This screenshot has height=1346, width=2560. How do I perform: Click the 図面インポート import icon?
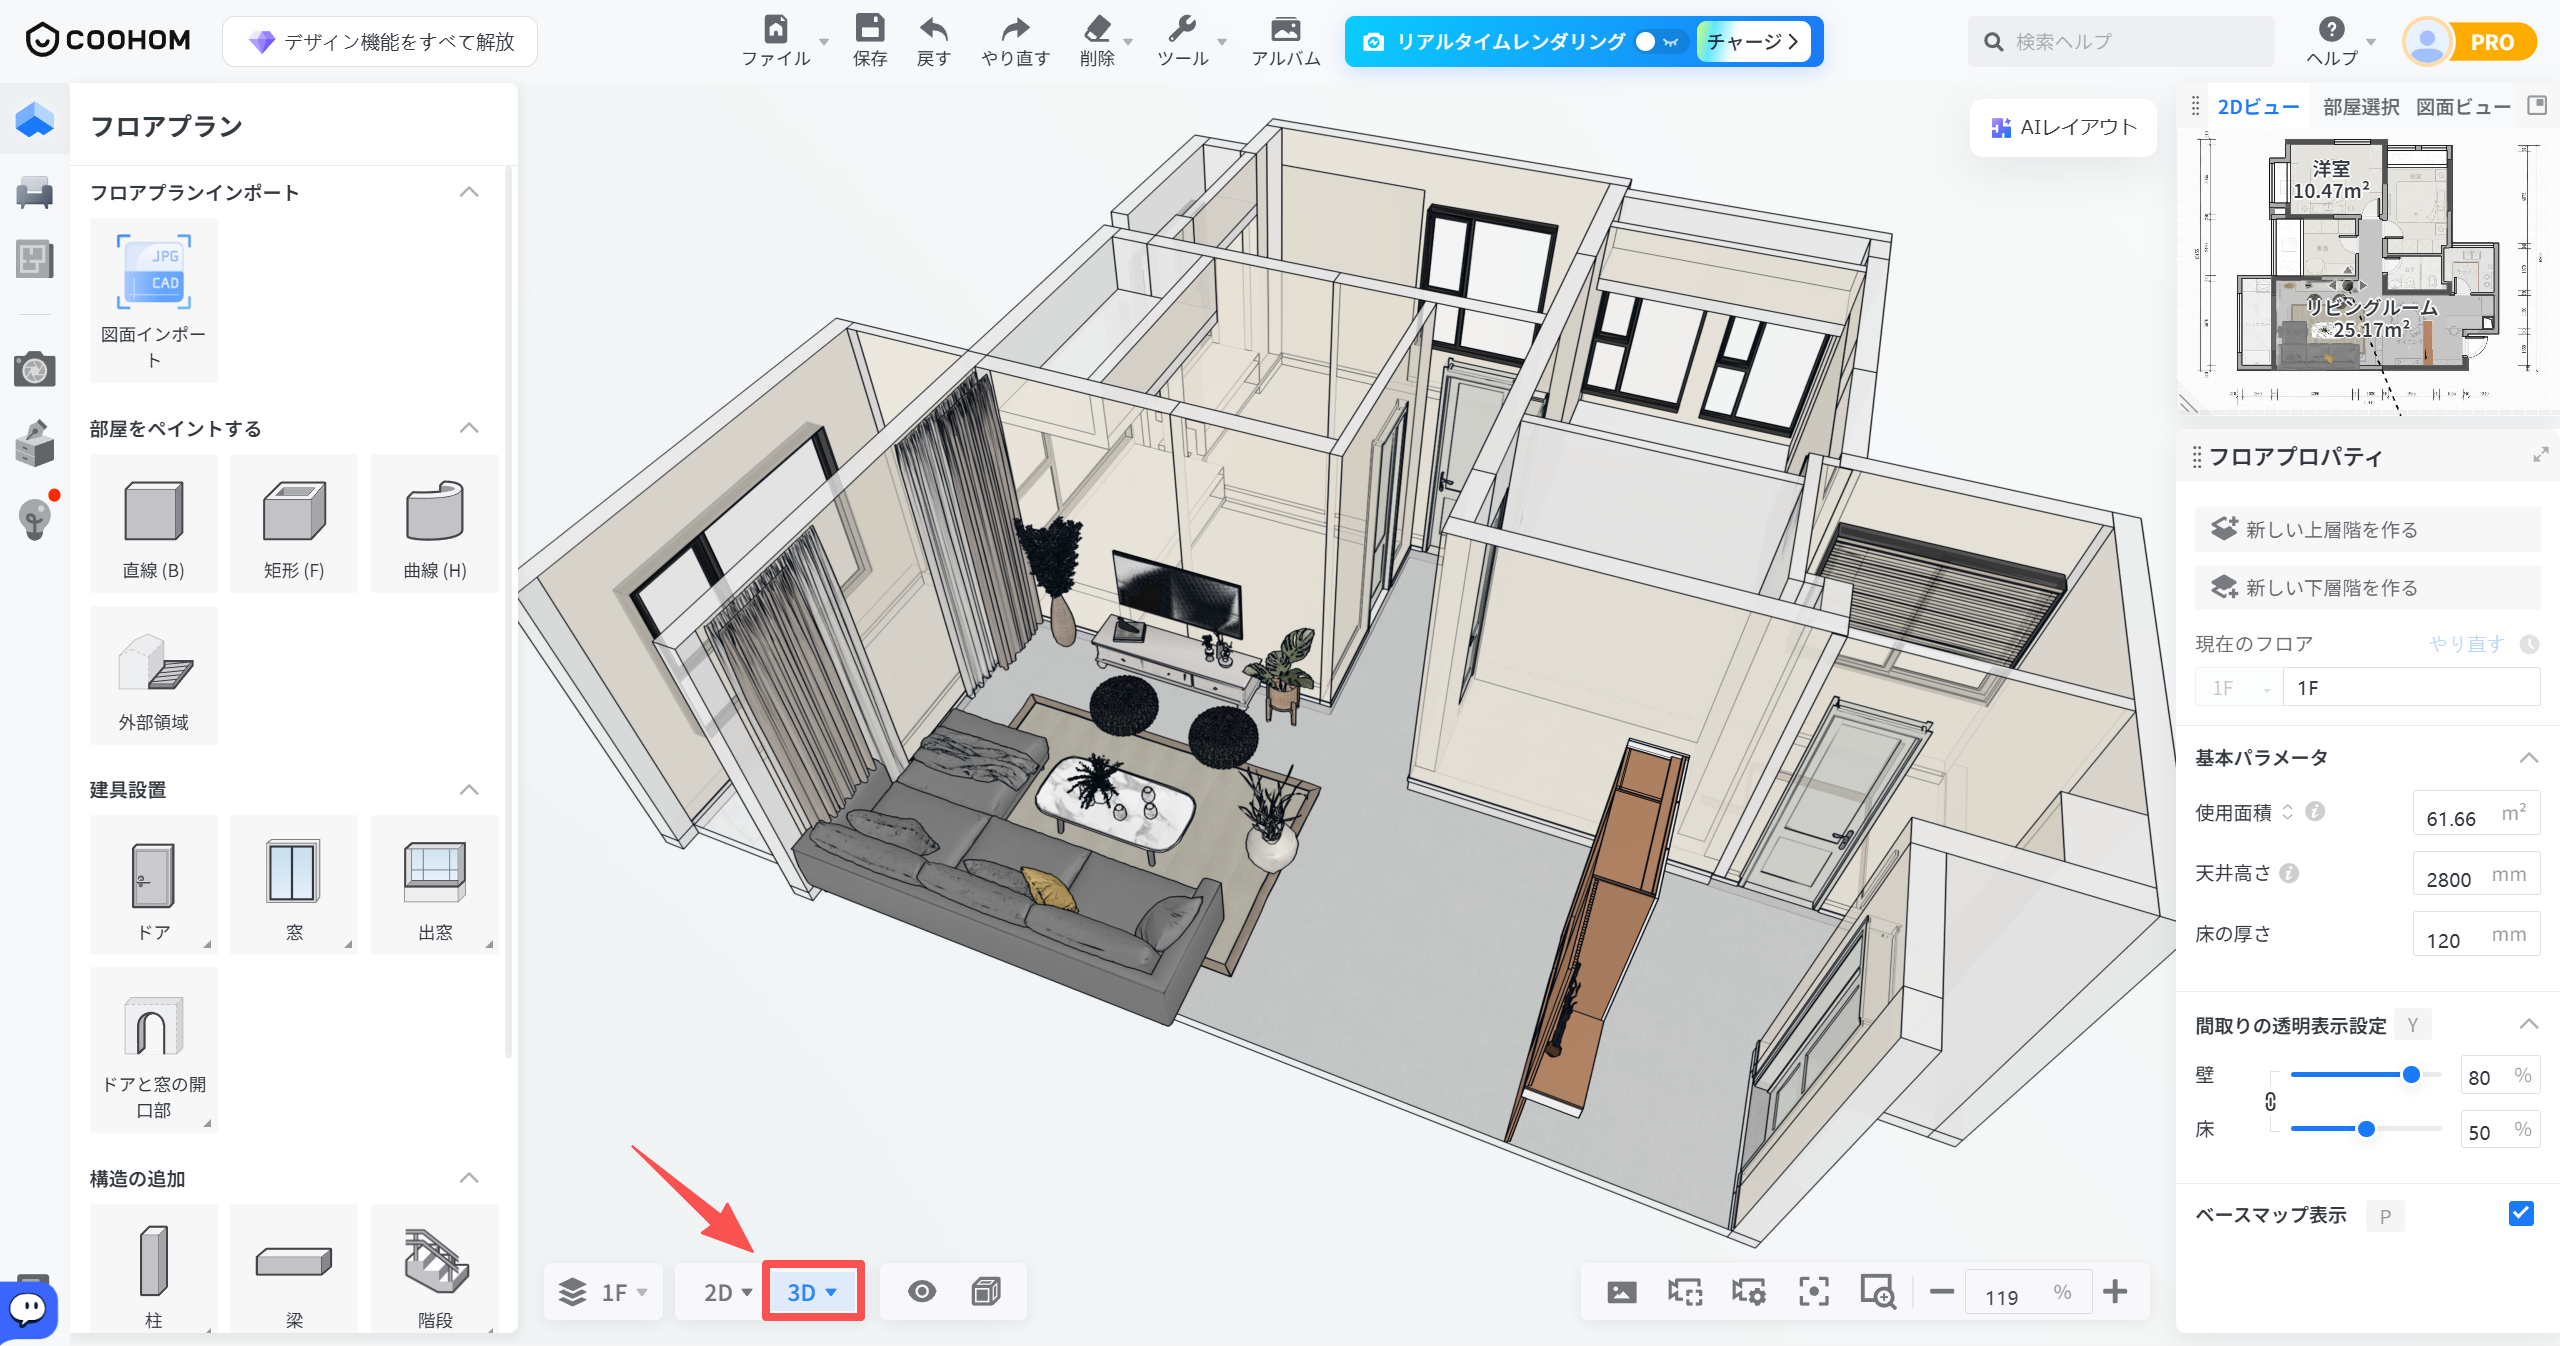[x=153, y=272]
